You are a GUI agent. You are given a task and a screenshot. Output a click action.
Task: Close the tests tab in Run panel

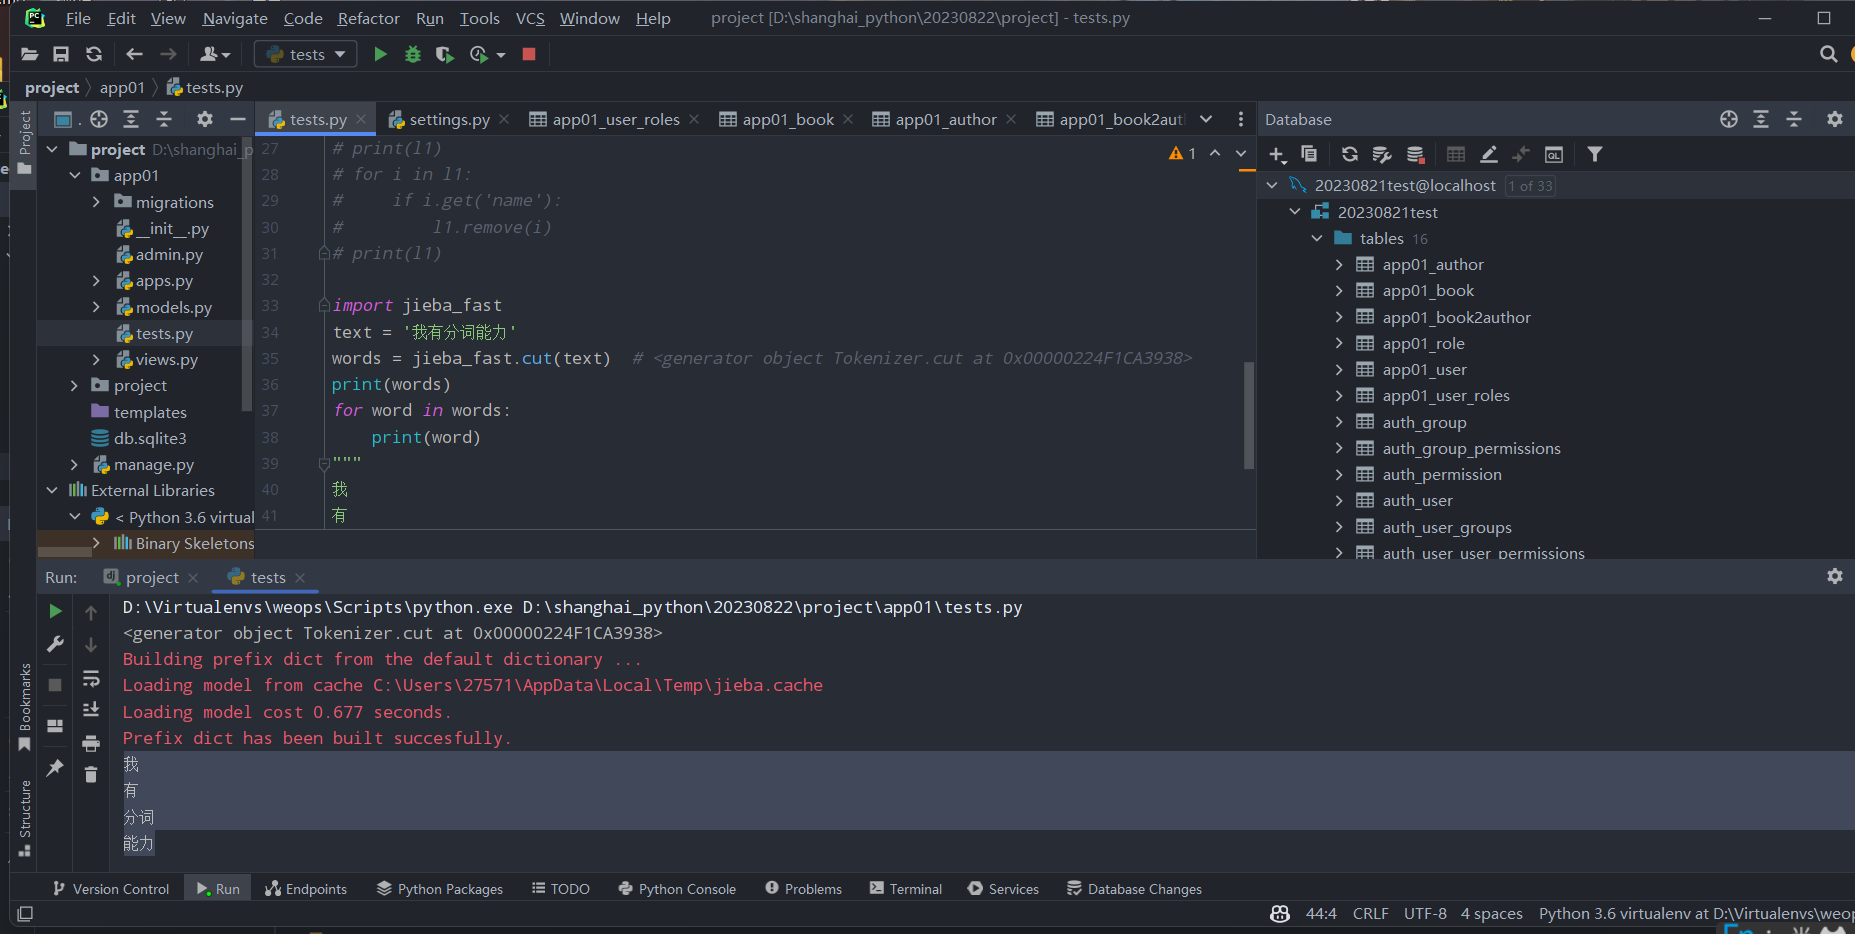click(x=300, y=577)
